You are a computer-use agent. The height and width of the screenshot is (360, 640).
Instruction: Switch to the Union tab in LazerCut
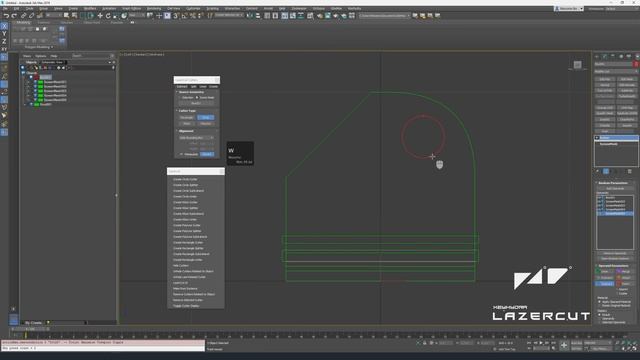[203, 87]
